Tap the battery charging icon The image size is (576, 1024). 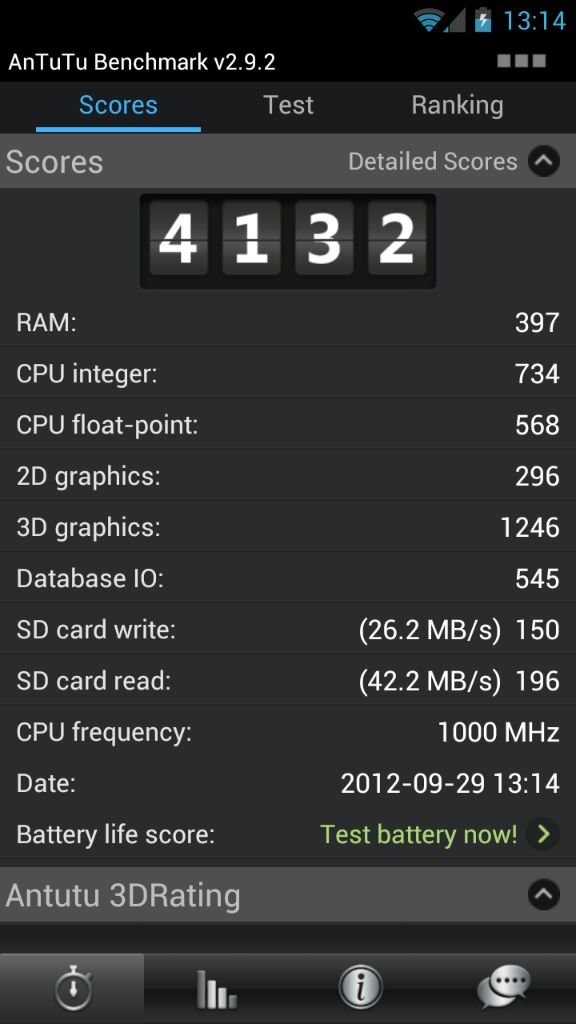[482, 20]
